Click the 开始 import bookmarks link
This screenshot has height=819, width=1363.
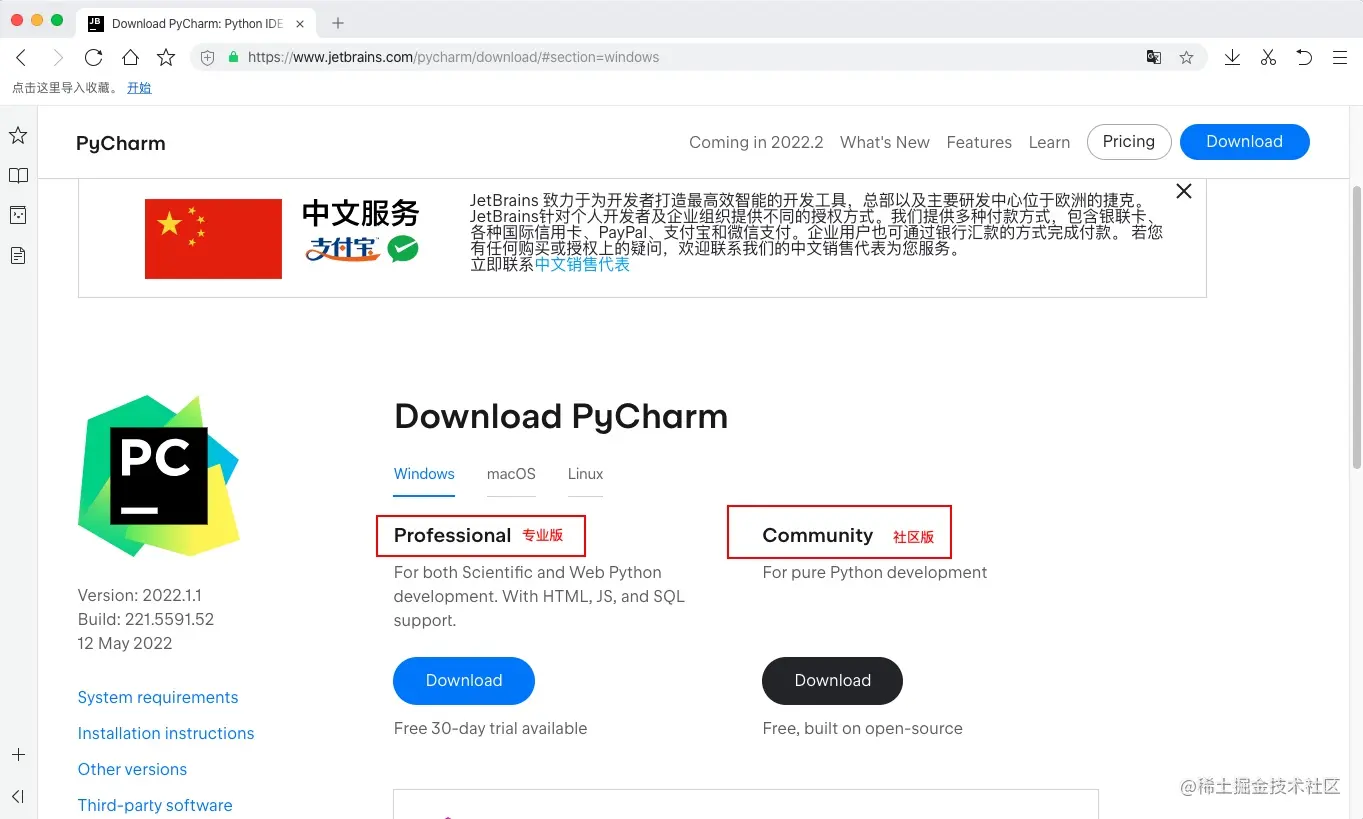click(x=139, y=88)
